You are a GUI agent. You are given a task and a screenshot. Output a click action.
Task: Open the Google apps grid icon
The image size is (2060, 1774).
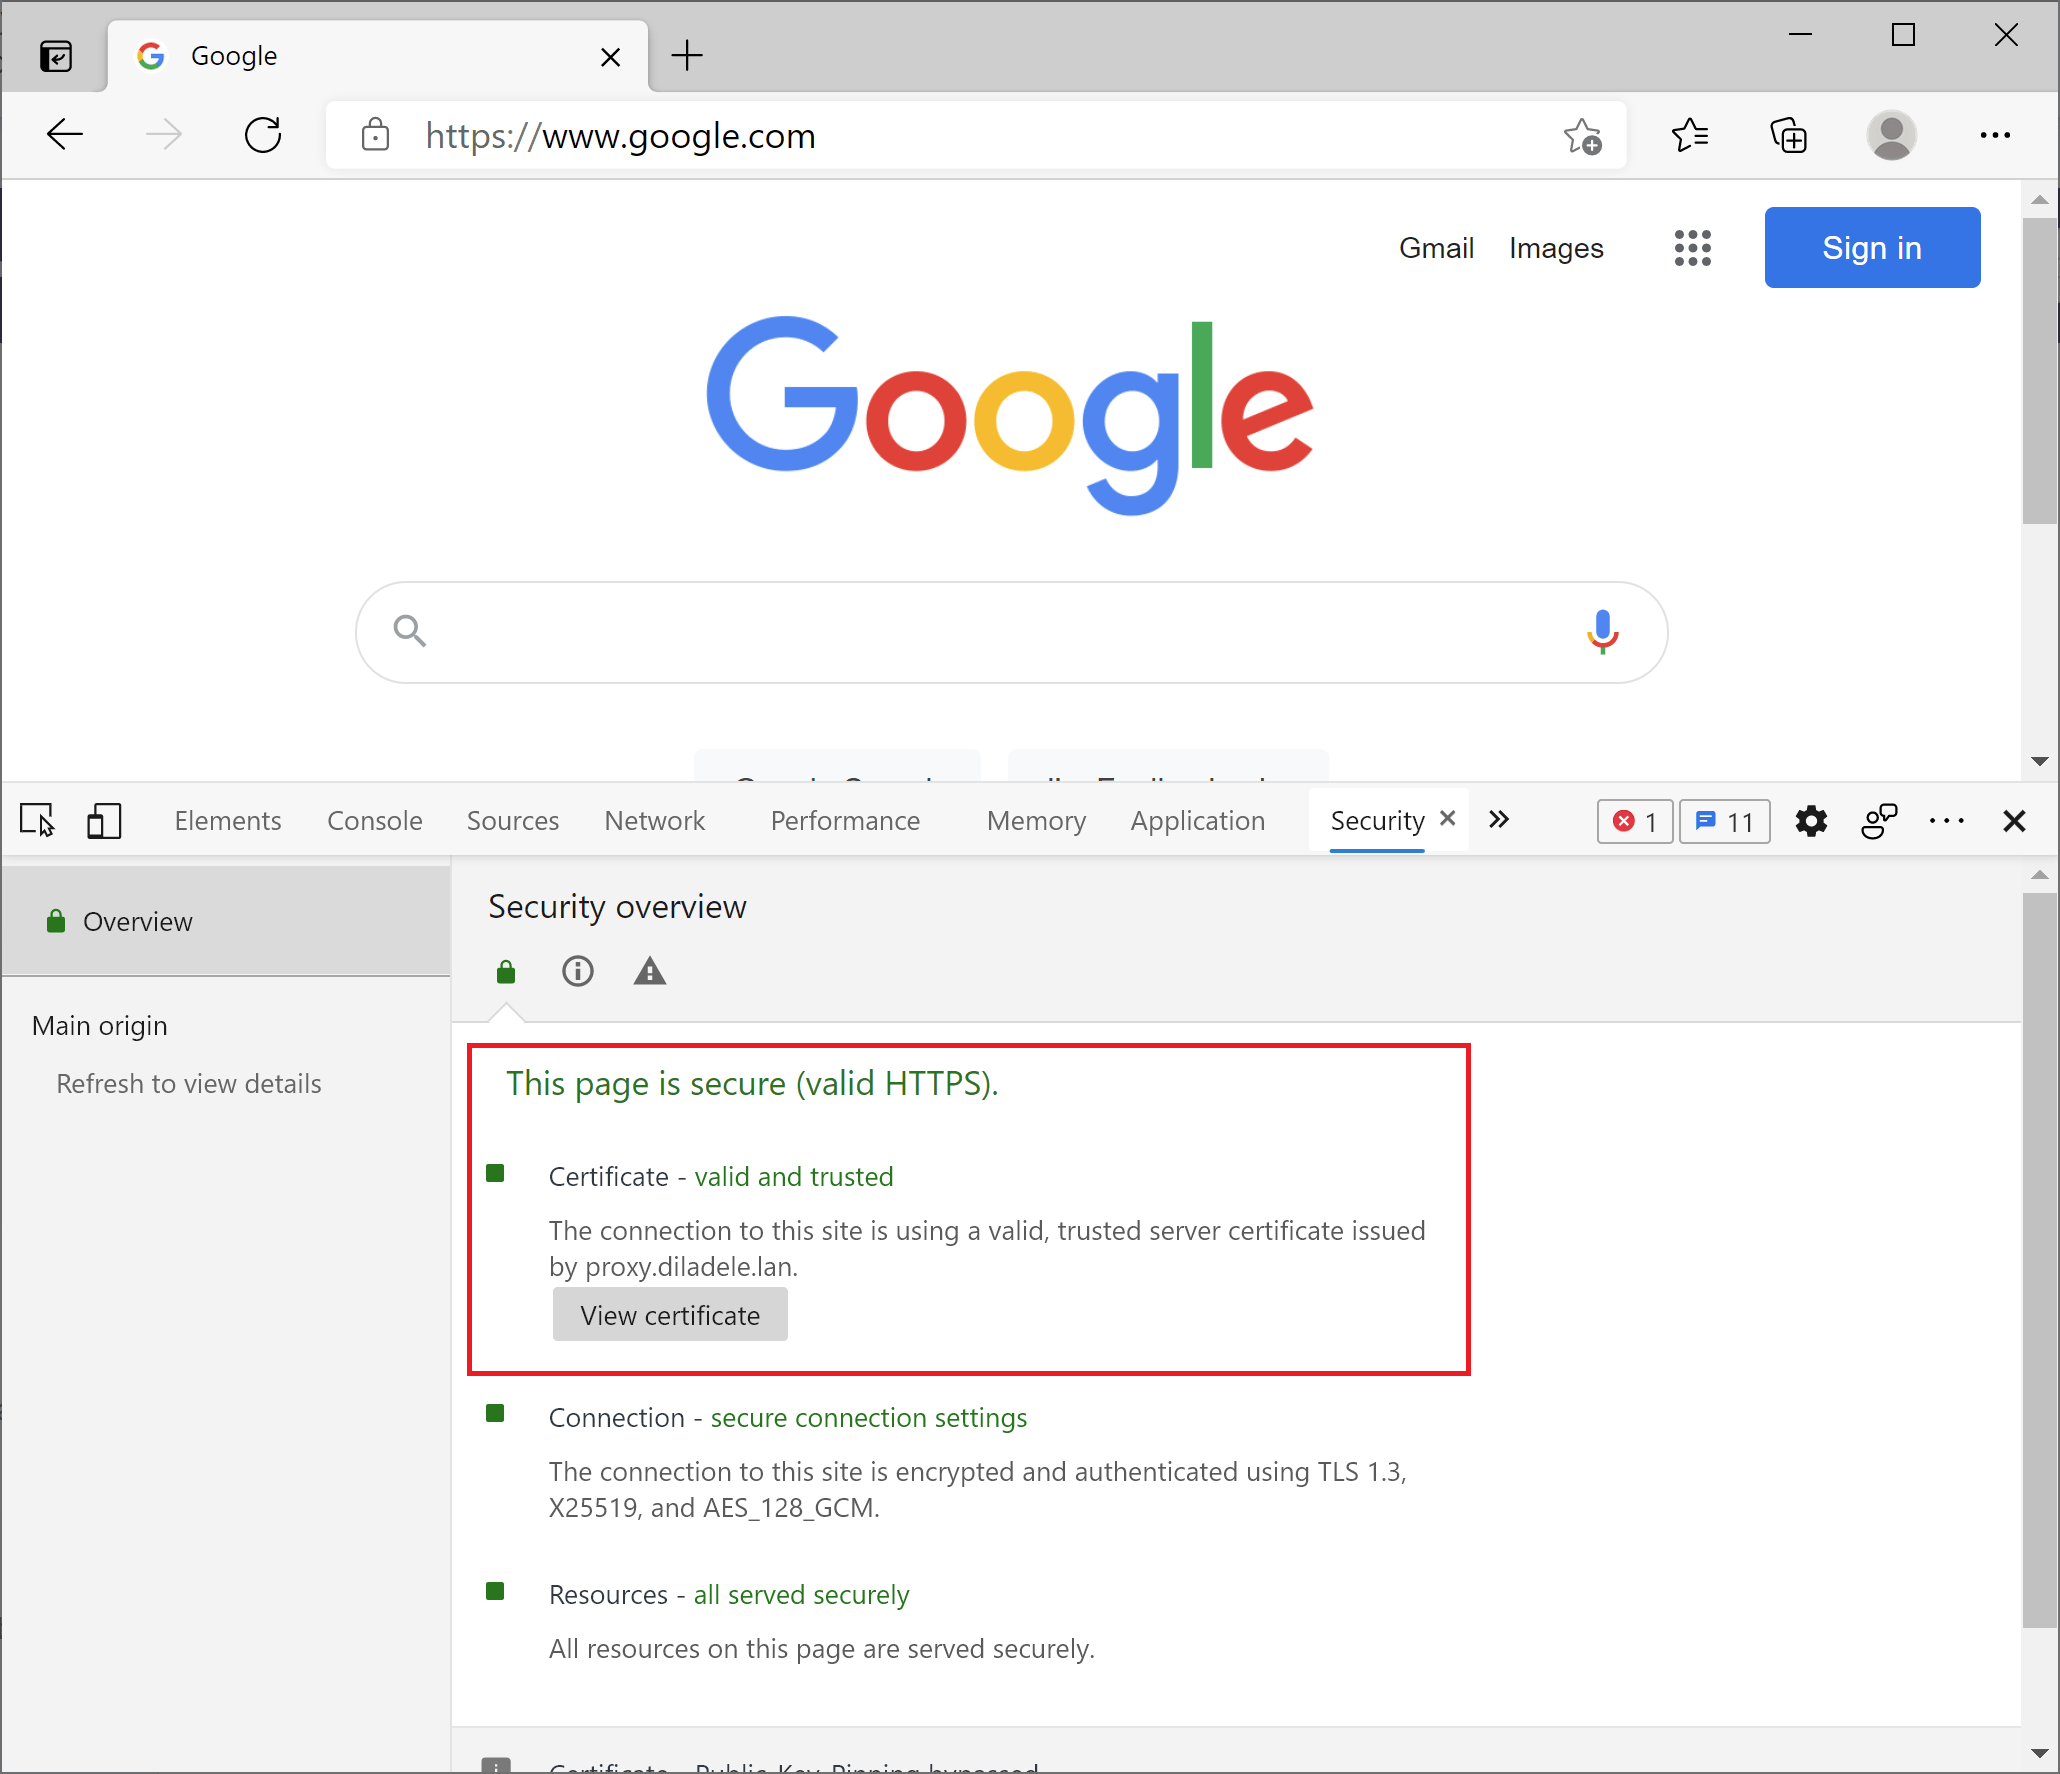tap(1692, 247)
